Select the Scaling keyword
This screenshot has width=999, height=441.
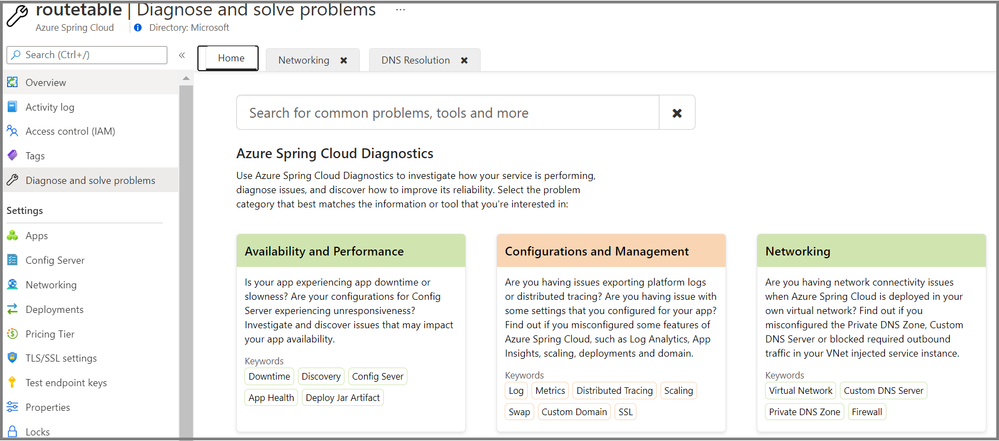[x=679, y=391]
